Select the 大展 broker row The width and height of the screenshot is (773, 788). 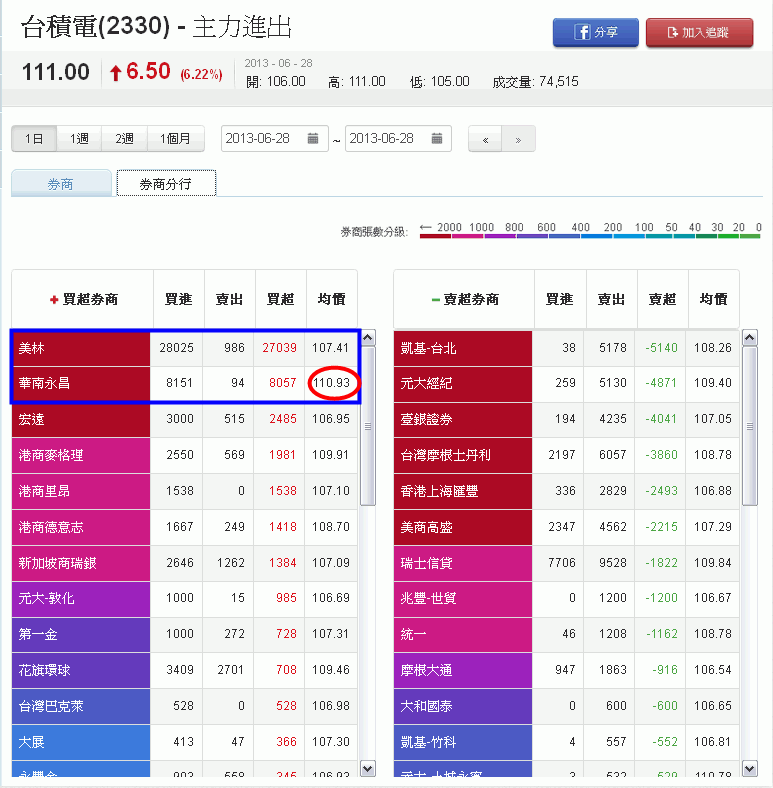(x=184, y=742)
